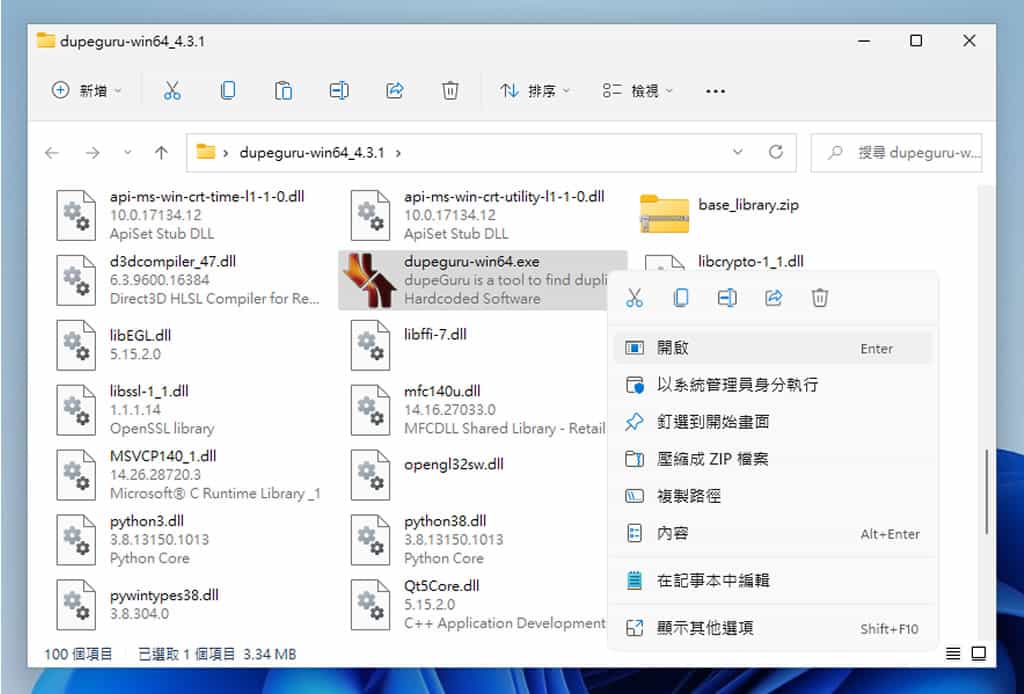
Task: Close the dupeguru-win64_4.3.1 window
Action: pos(969,40)
